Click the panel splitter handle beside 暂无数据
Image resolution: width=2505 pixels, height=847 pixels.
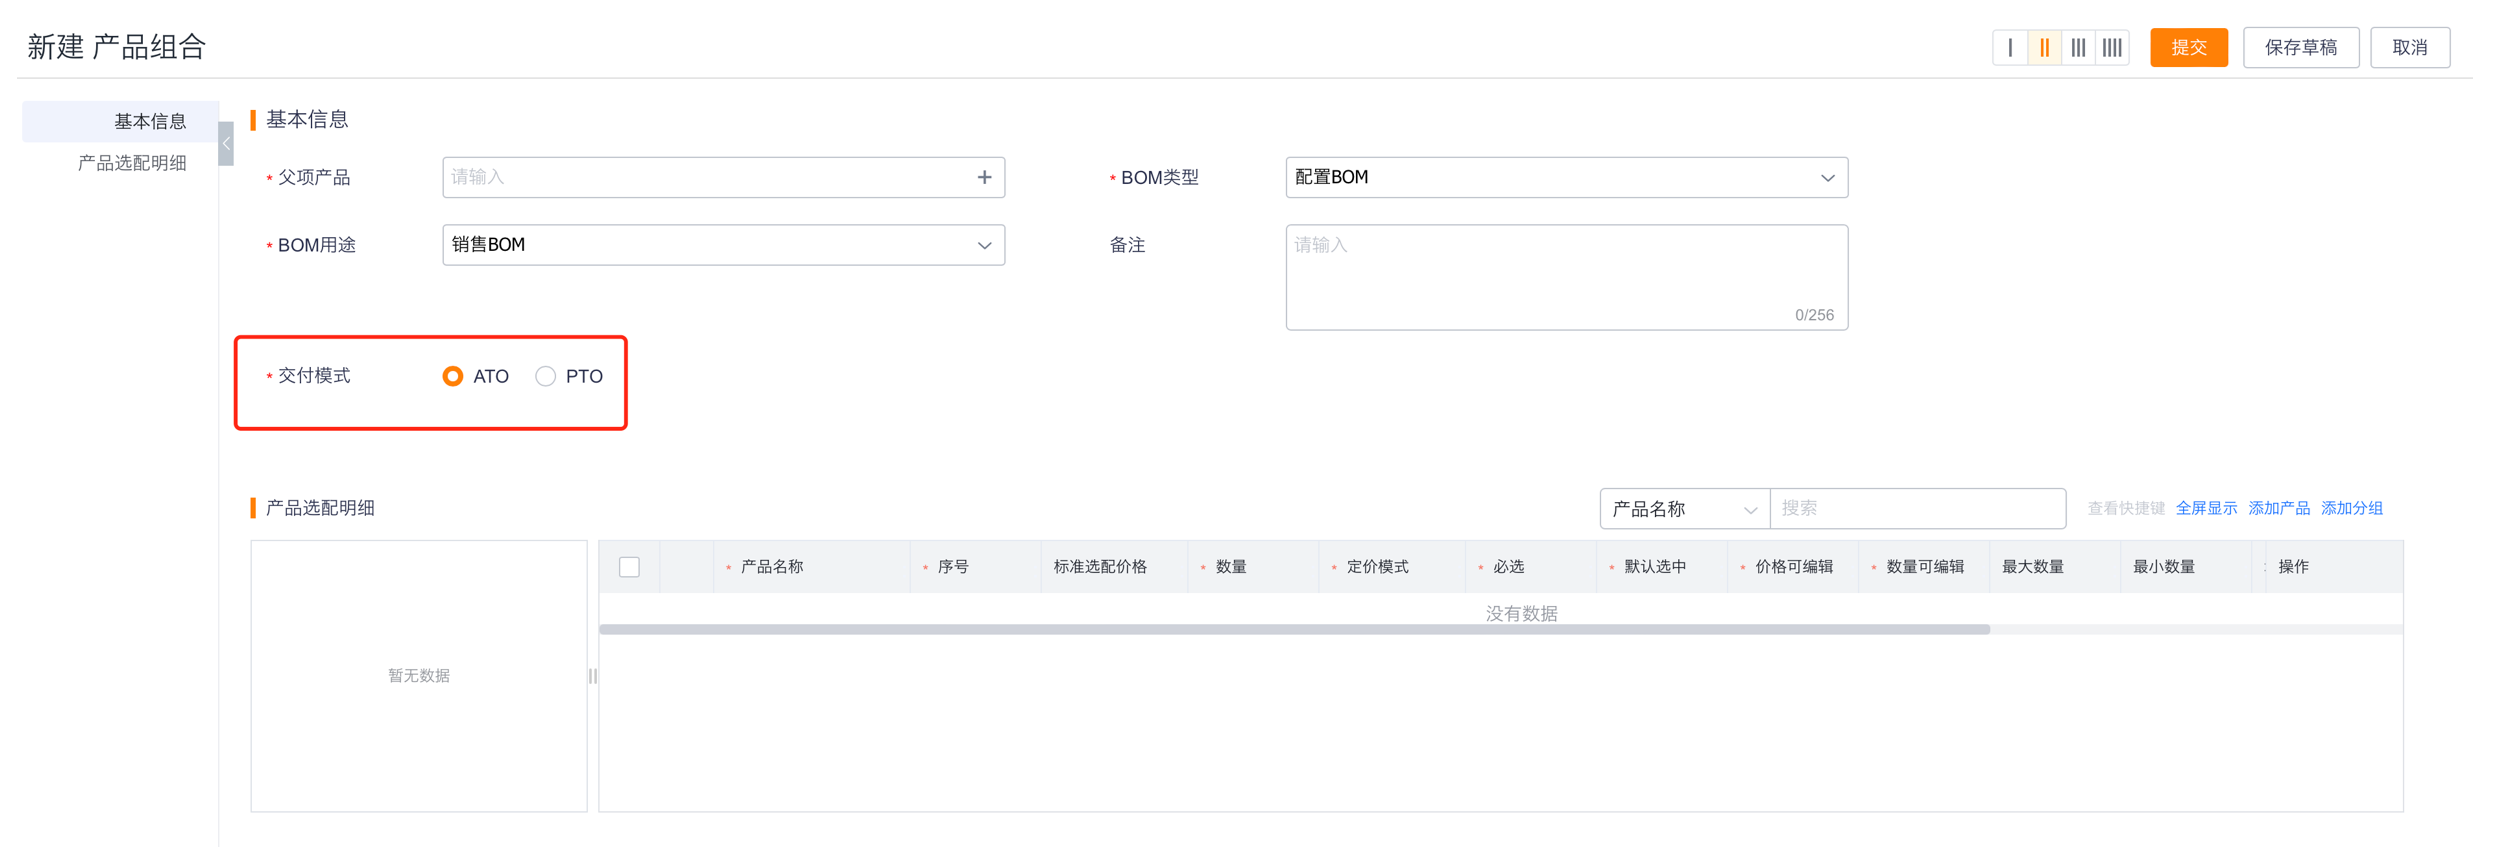pyautogui.click(x=593, y=676)
